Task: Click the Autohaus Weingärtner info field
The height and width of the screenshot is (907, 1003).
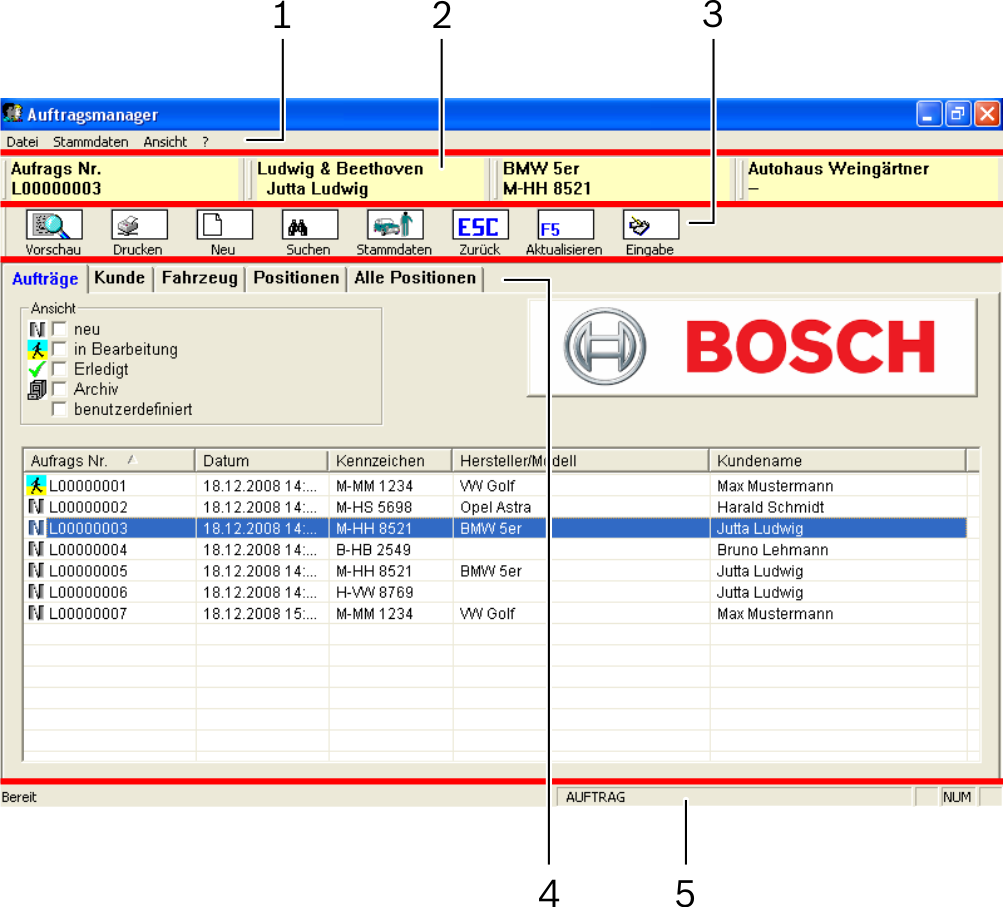Action: (x=871, y=178)
